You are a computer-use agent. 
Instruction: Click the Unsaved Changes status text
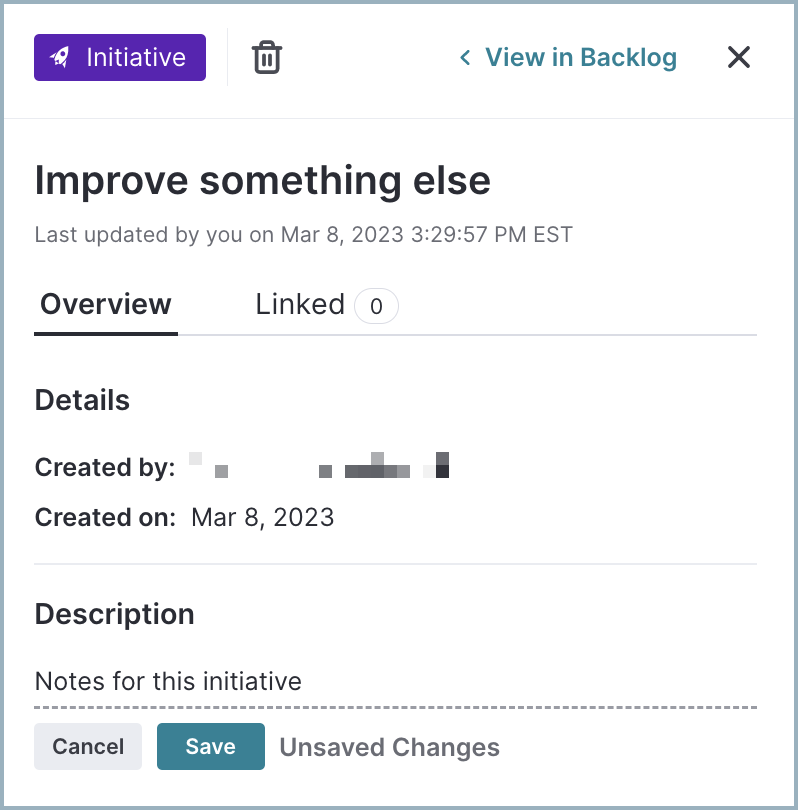[x=389, y=747]
